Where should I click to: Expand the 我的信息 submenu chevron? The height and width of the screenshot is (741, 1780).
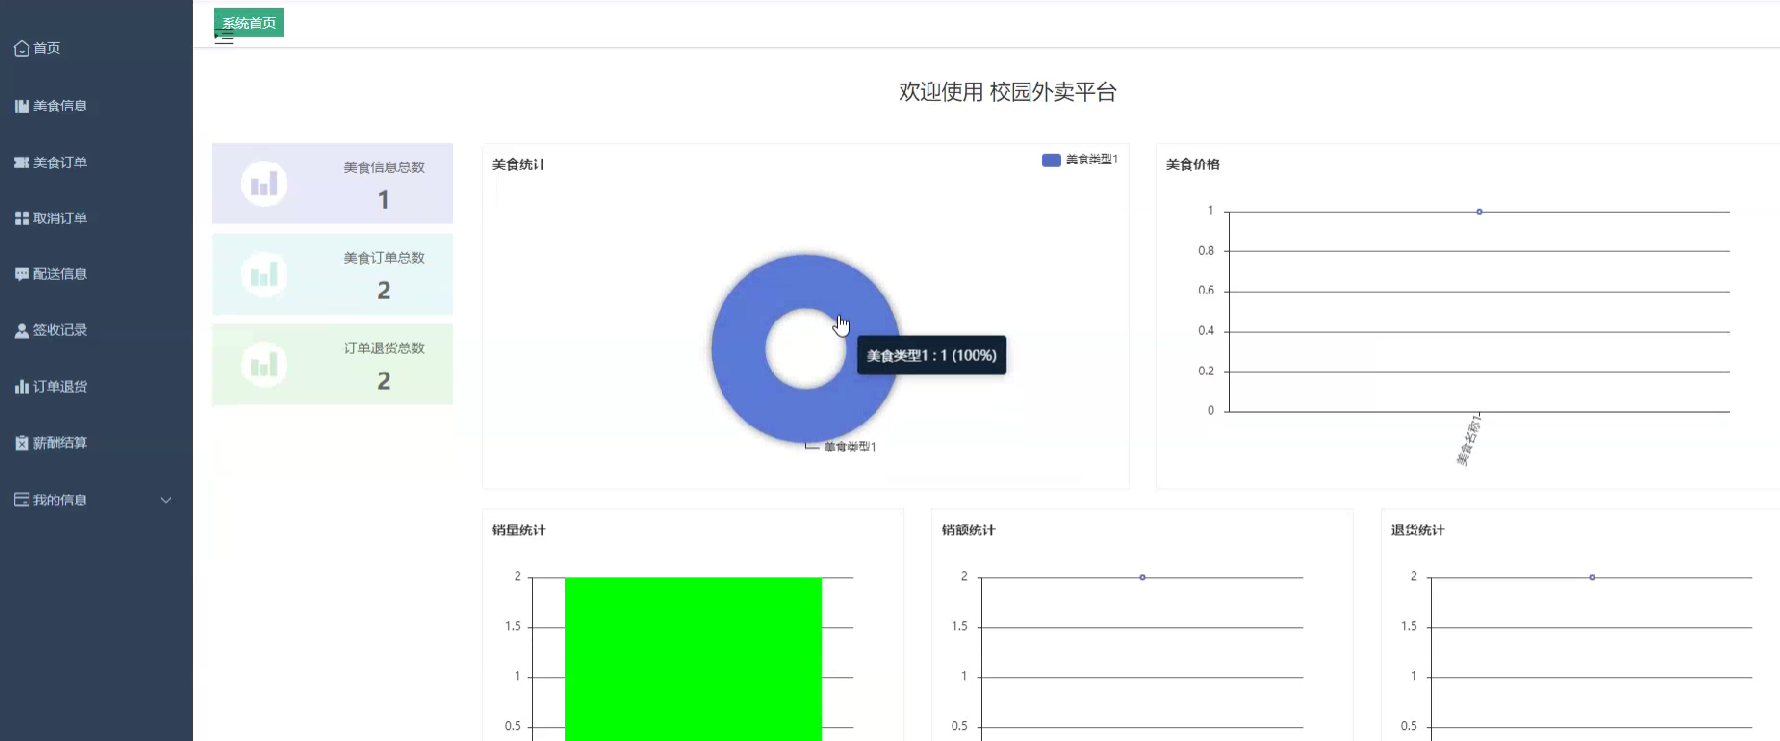(x=166, y=500)
